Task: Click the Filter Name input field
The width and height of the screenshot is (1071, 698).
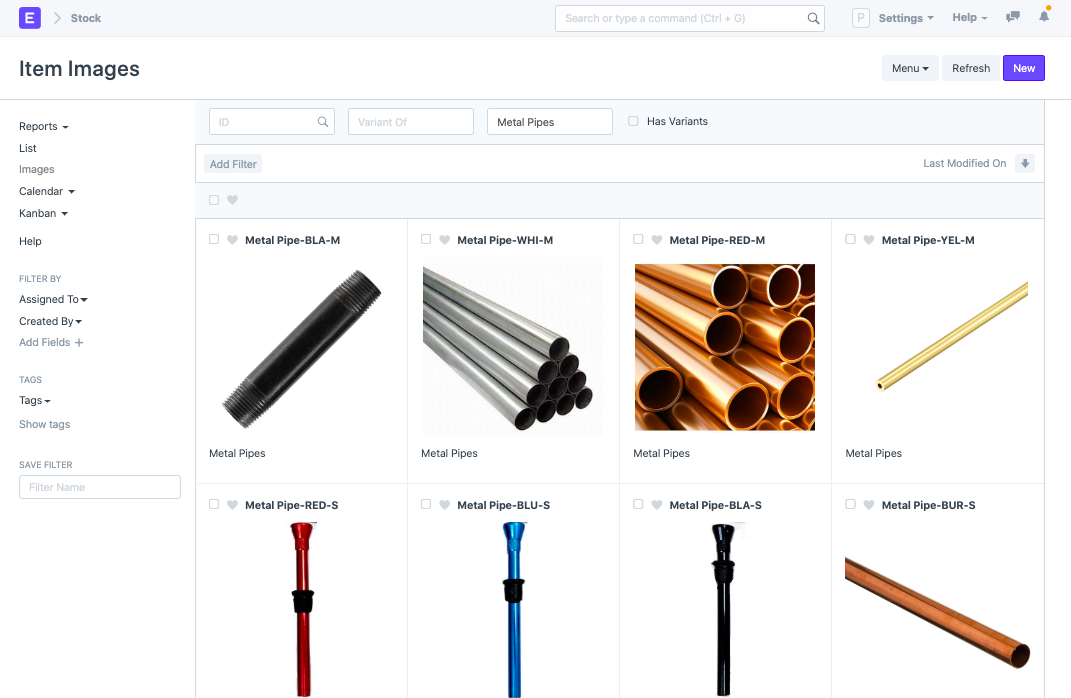Action: tap(100, 487)
